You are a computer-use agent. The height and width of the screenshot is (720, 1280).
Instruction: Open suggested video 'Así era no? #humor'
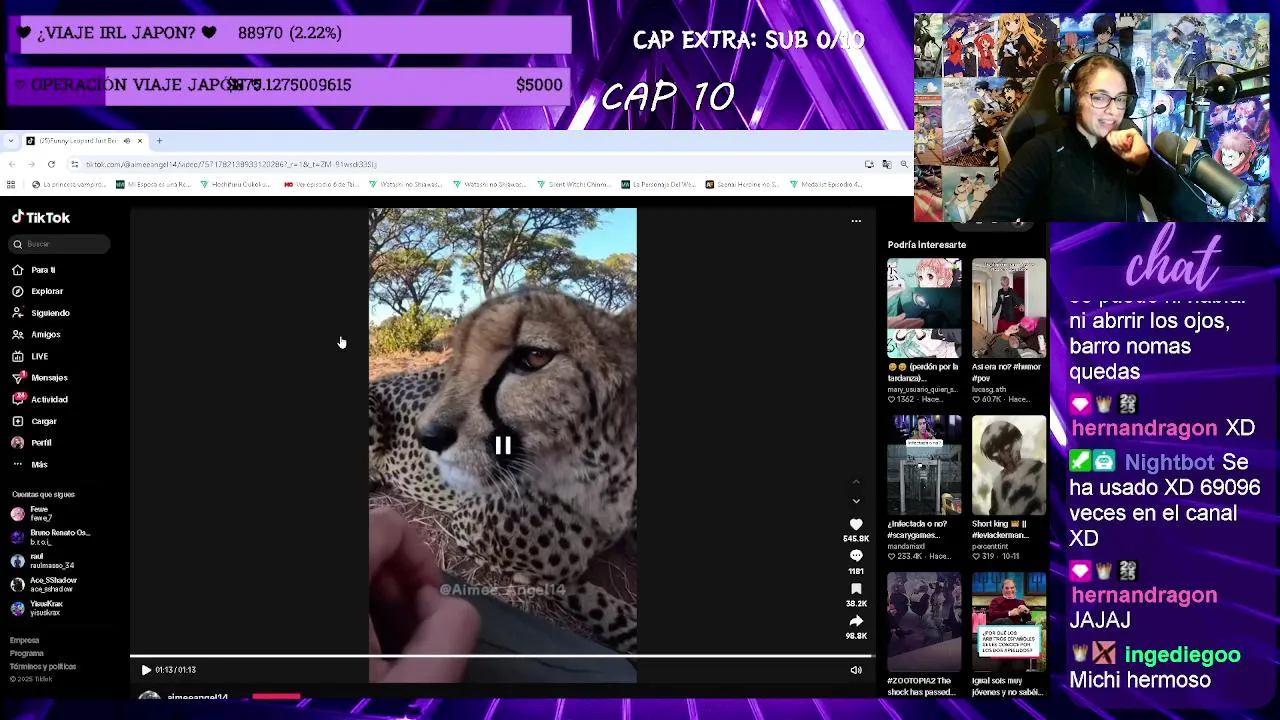[x=1009, y=308]
